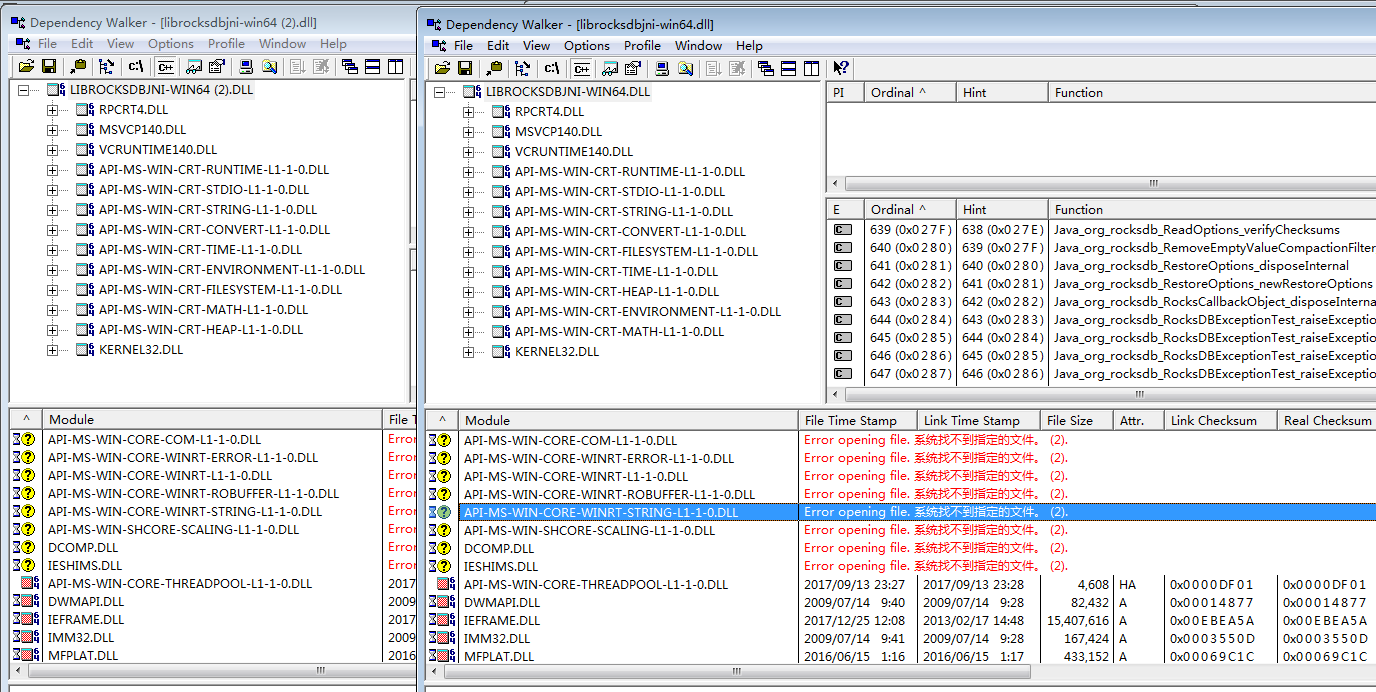This screenshot has height=692, width=1376.
Task: Expand VCRUNTIME140.DLL in front window tree
Action: point(468,151)
